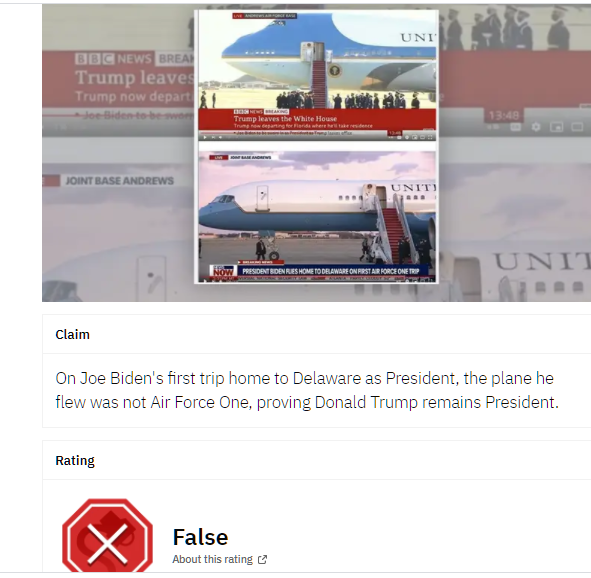591x578 pixels.
Task: Click the bottom Biden plane image
Action: pyautogui.click(x=317, y=217)
